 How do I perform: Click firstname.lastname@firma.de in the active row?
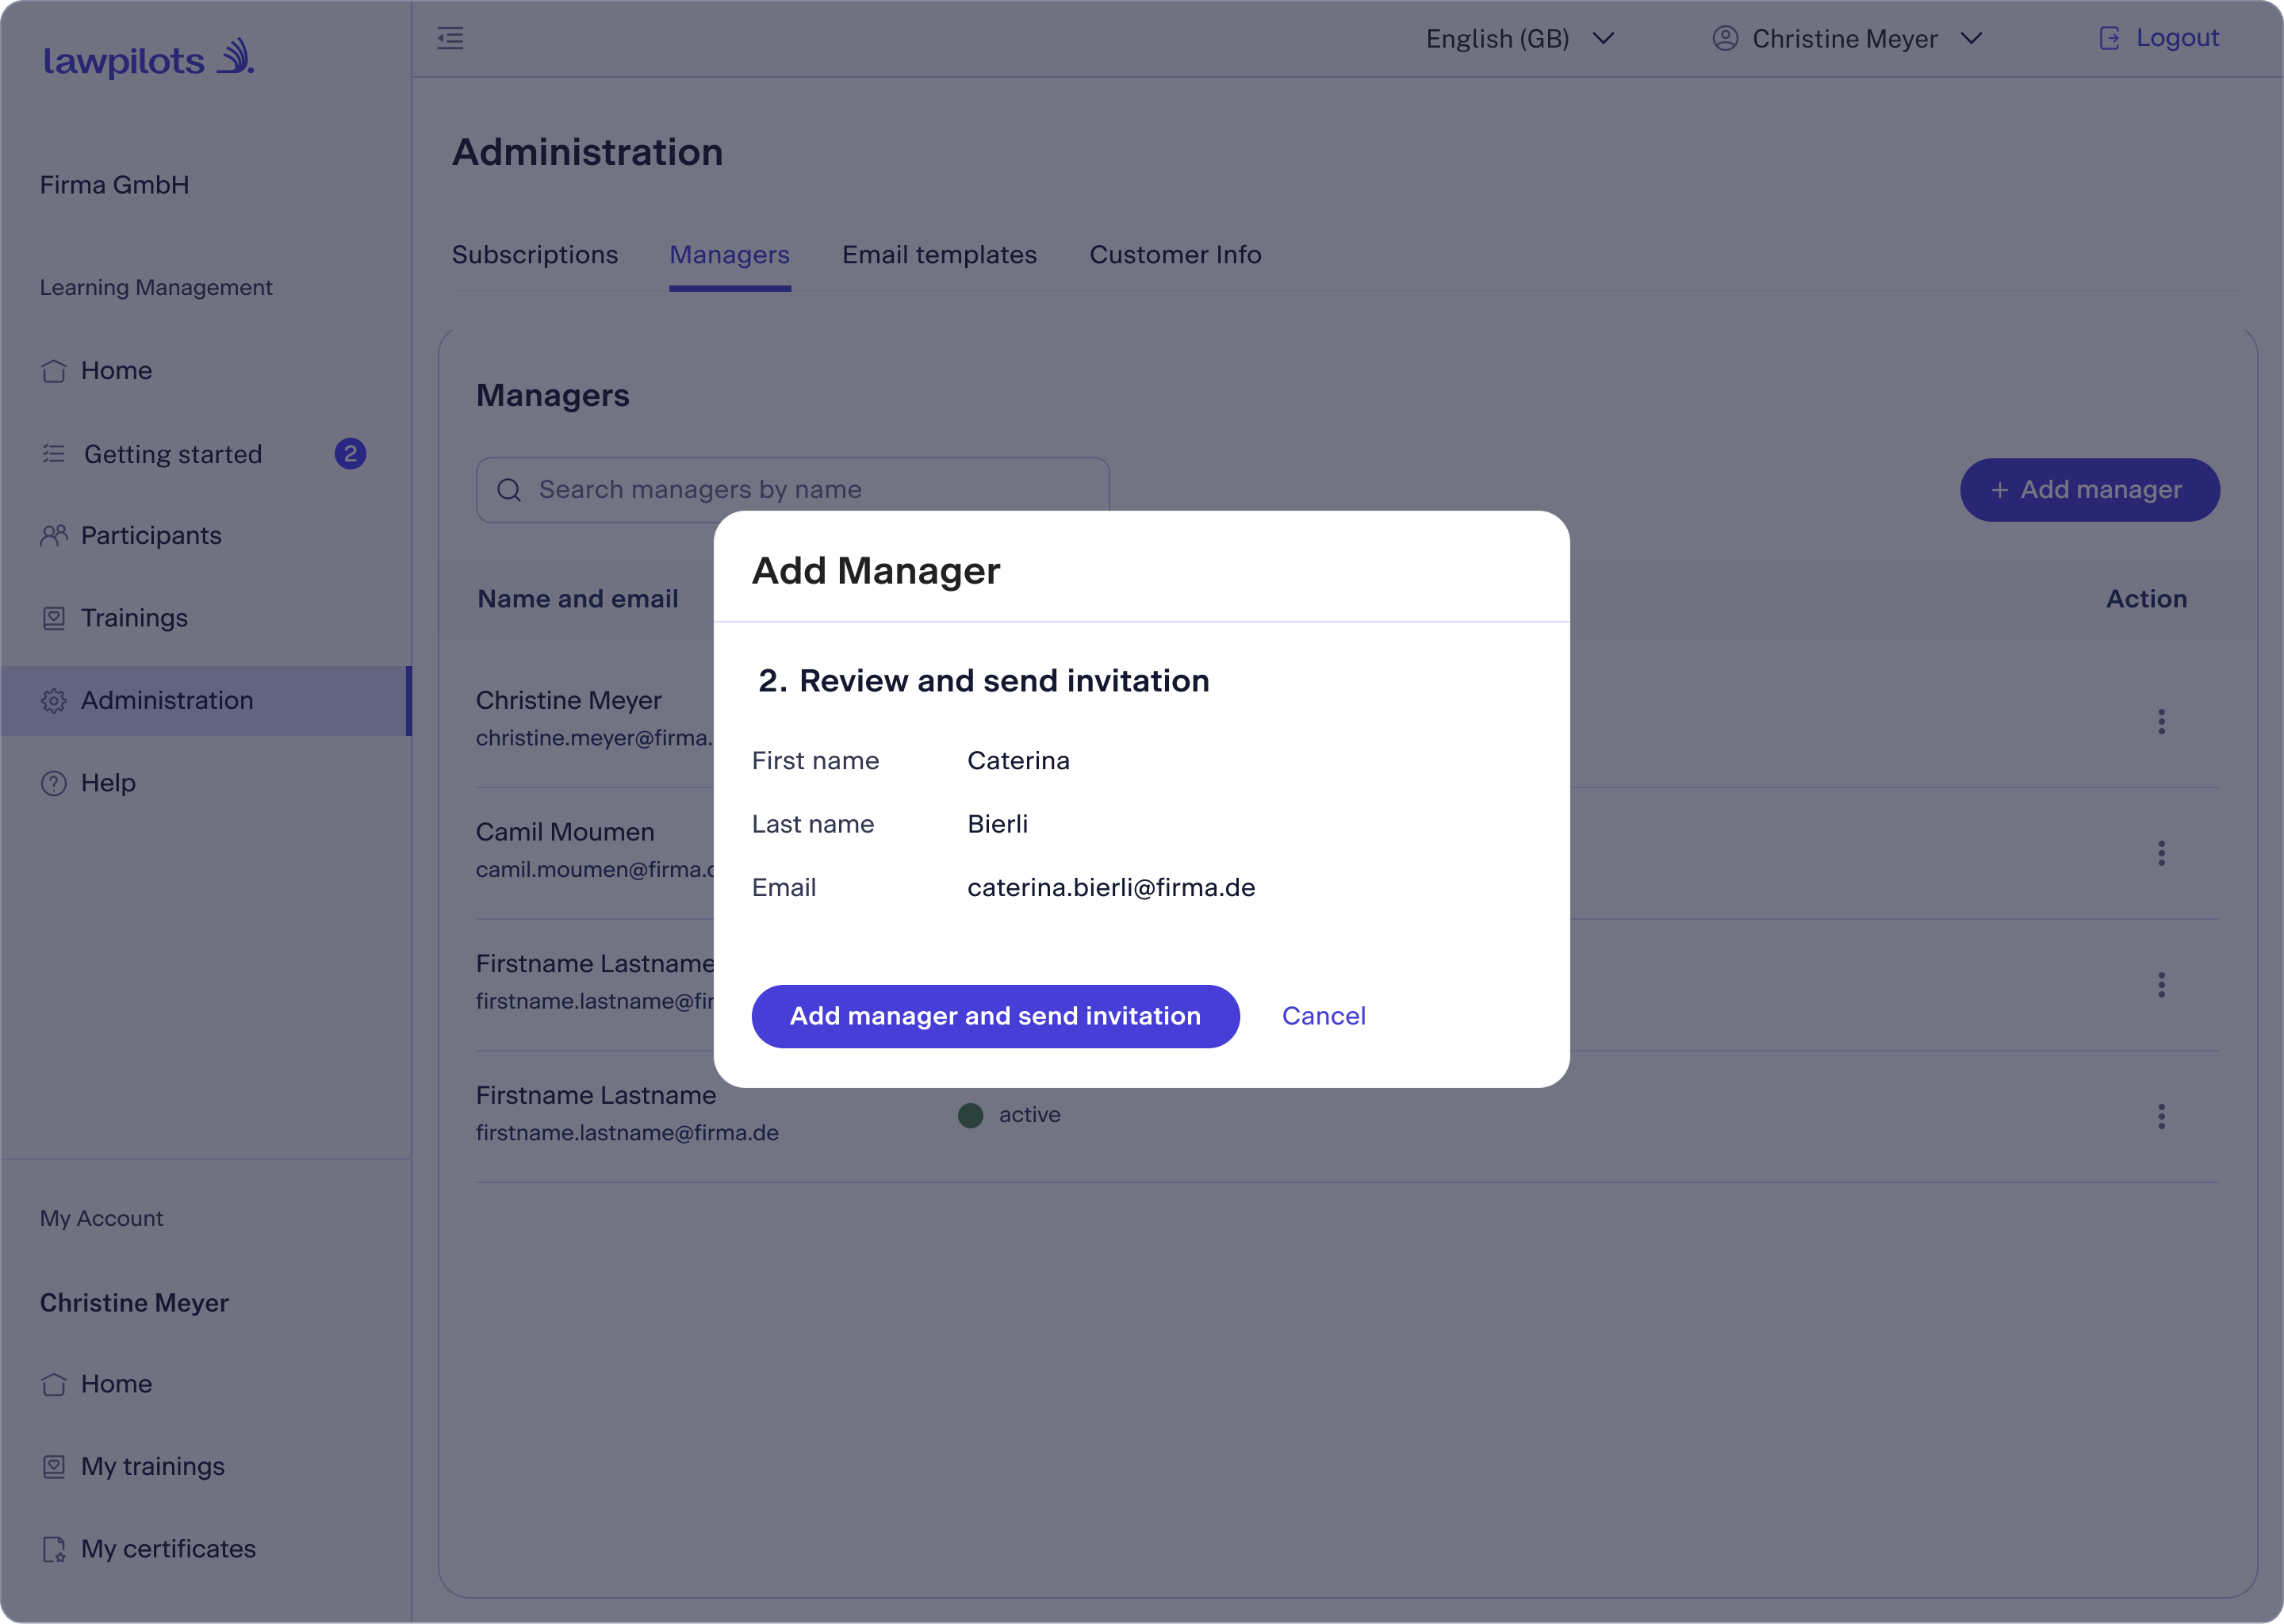pos(627,1133)
